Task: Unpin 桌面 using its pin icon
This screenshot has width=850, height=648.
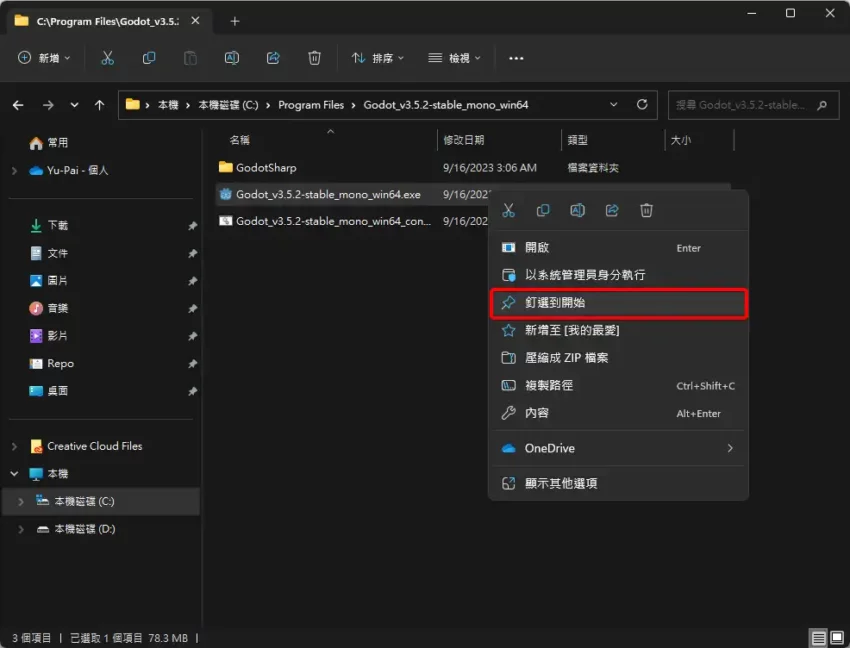Action: pyautogui.click(x=192, y=392)
